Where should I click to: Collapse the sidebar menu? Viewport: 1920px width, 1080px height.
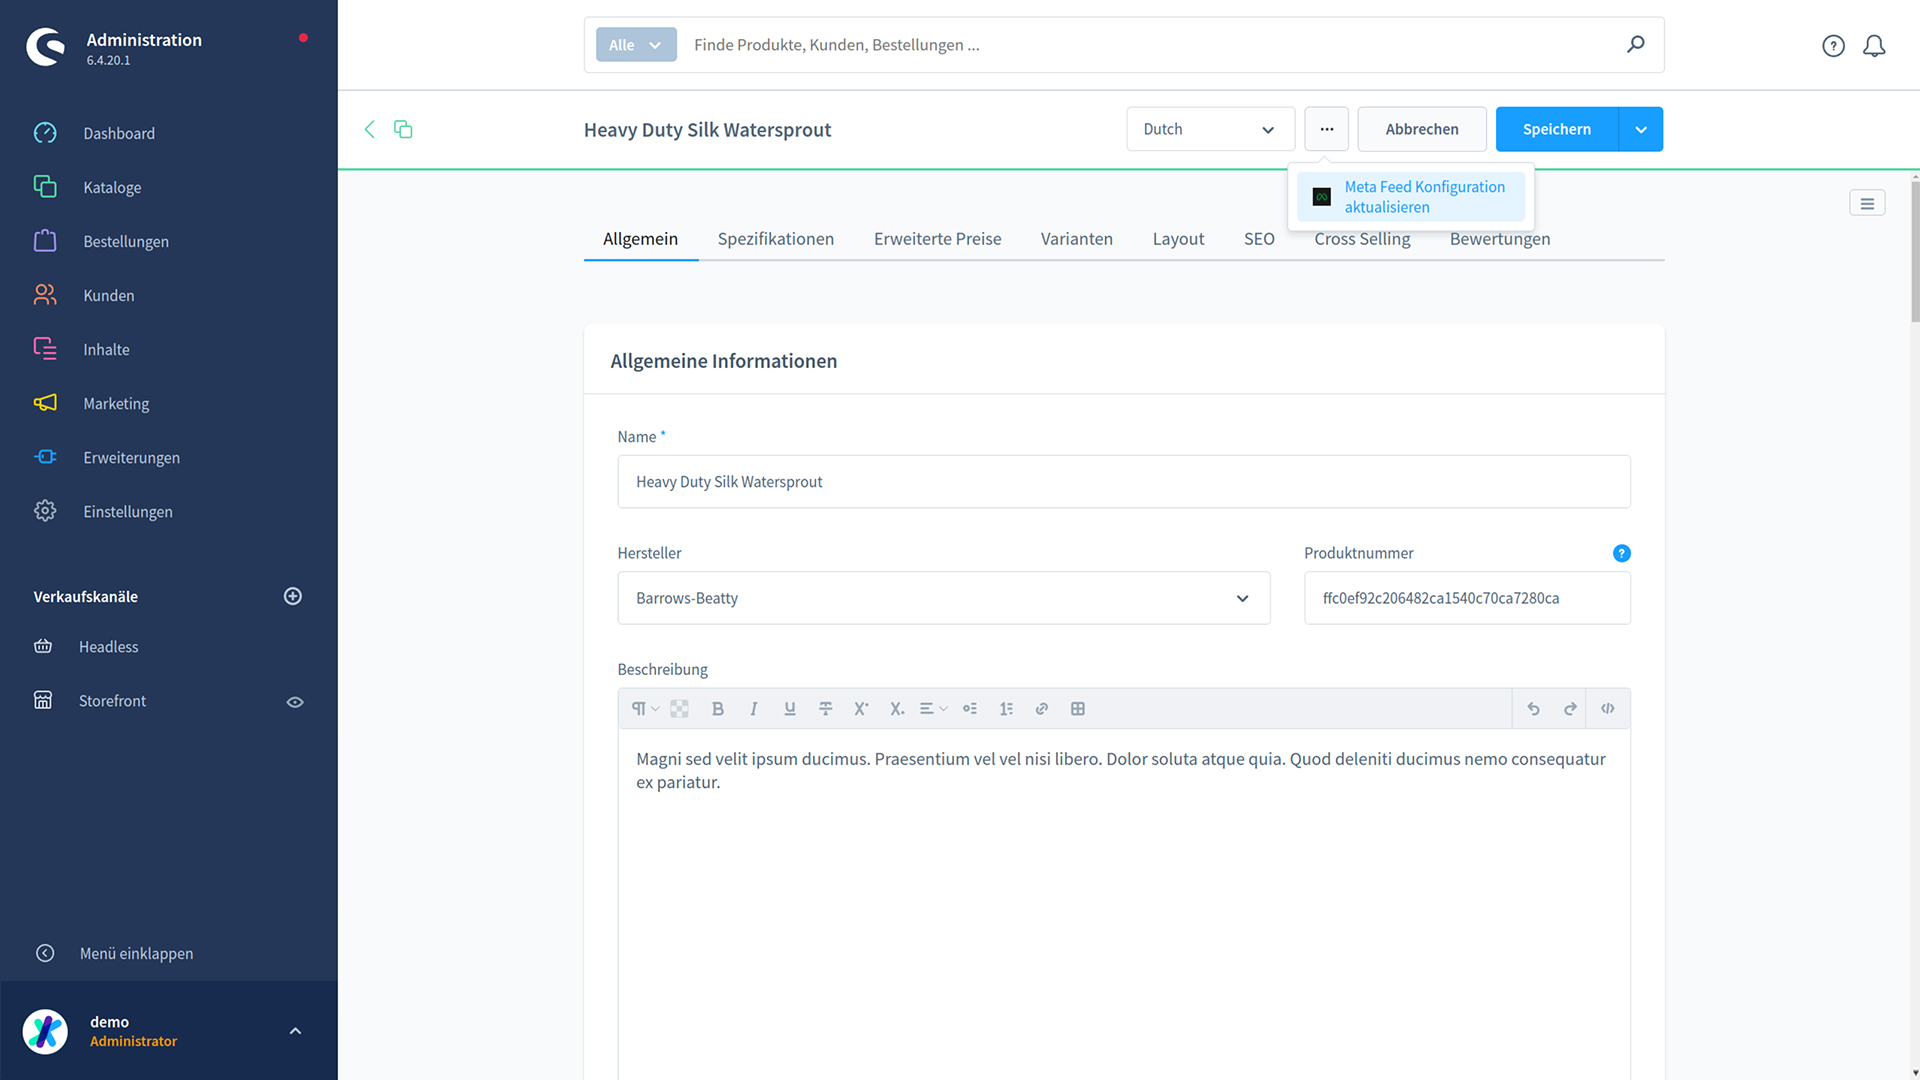pos(136,953)
